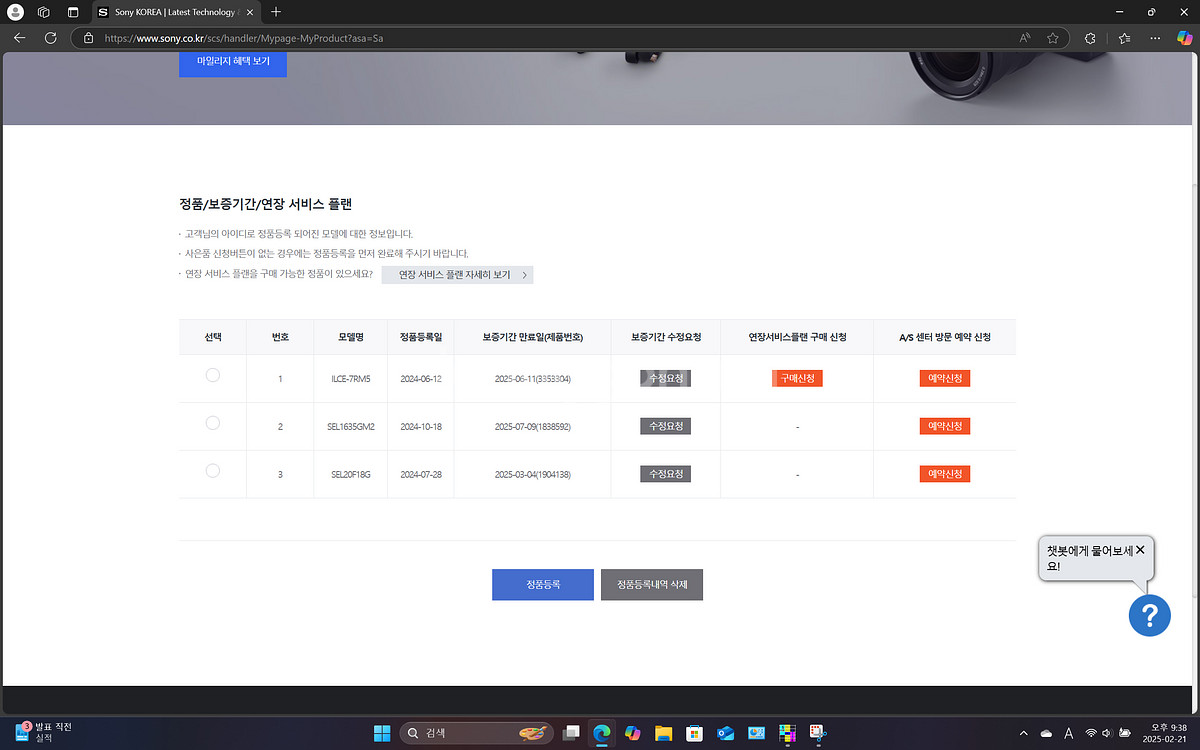Screen dimensions: 1200x750
Task: Click 정품등록내역 삭제 button
Action: coord(652,584)
